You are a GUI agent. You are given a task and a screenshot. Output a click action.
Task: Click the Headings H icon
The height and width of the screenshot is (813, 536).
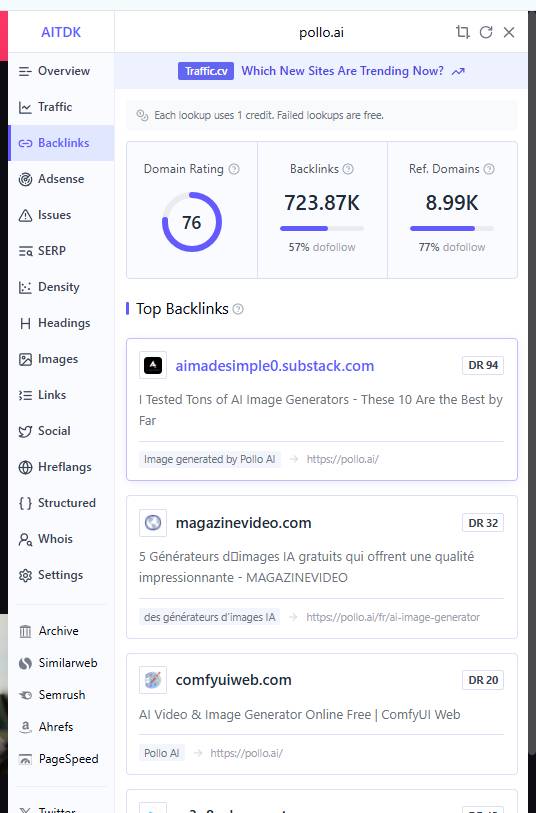click(x=25, y=324)
